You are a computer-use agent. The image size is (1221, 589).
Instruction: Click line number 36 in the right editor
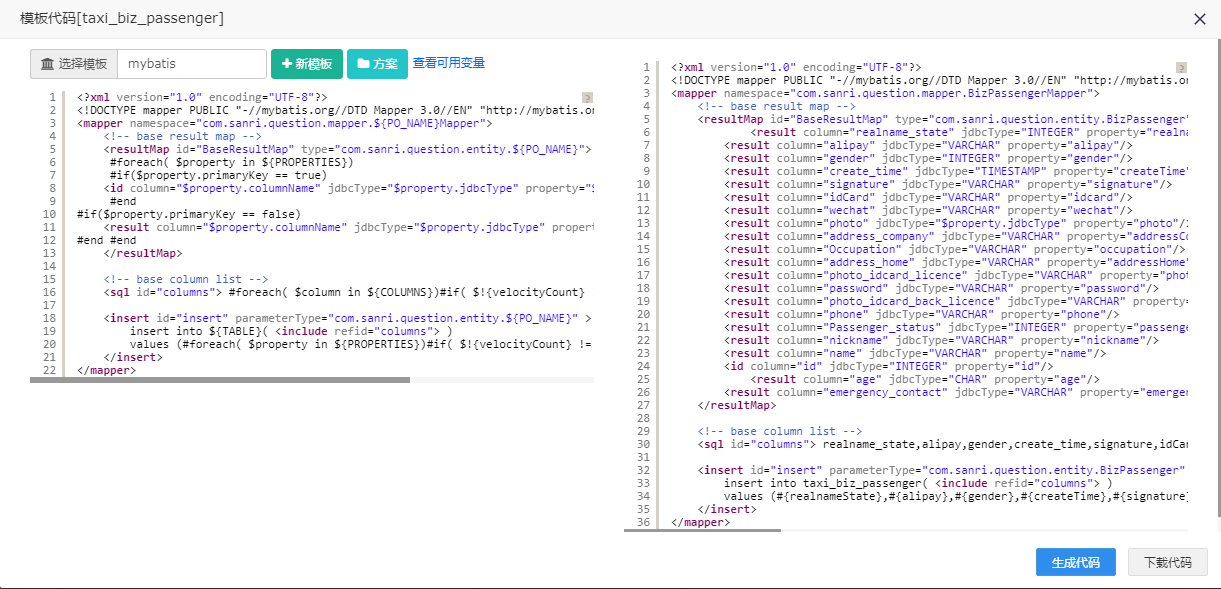click(x=644, y=522)
